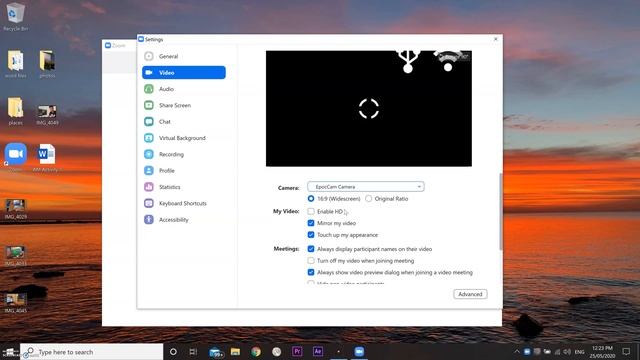Screen dimensions: 640x360
Task: Open Cortana circle in taskbar
Action: coord(173,351)
